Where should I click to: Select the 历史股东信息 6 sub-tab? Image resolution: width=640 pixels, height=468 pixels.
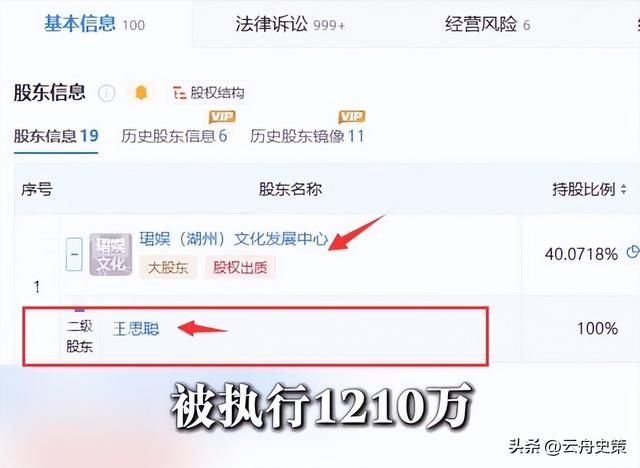pyautogui.click(x=174, y=136)
